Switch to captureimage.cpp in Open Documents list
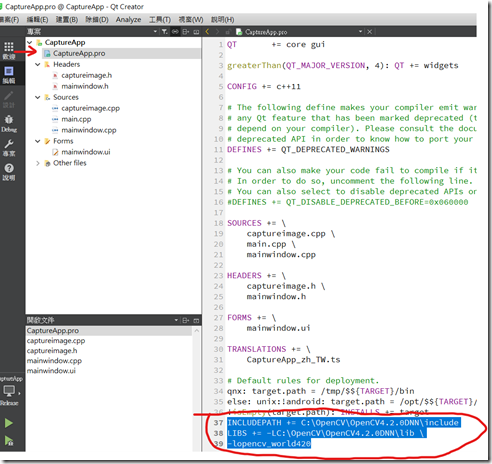The height and width of the screenshot is (464, 492). [56, 341]
